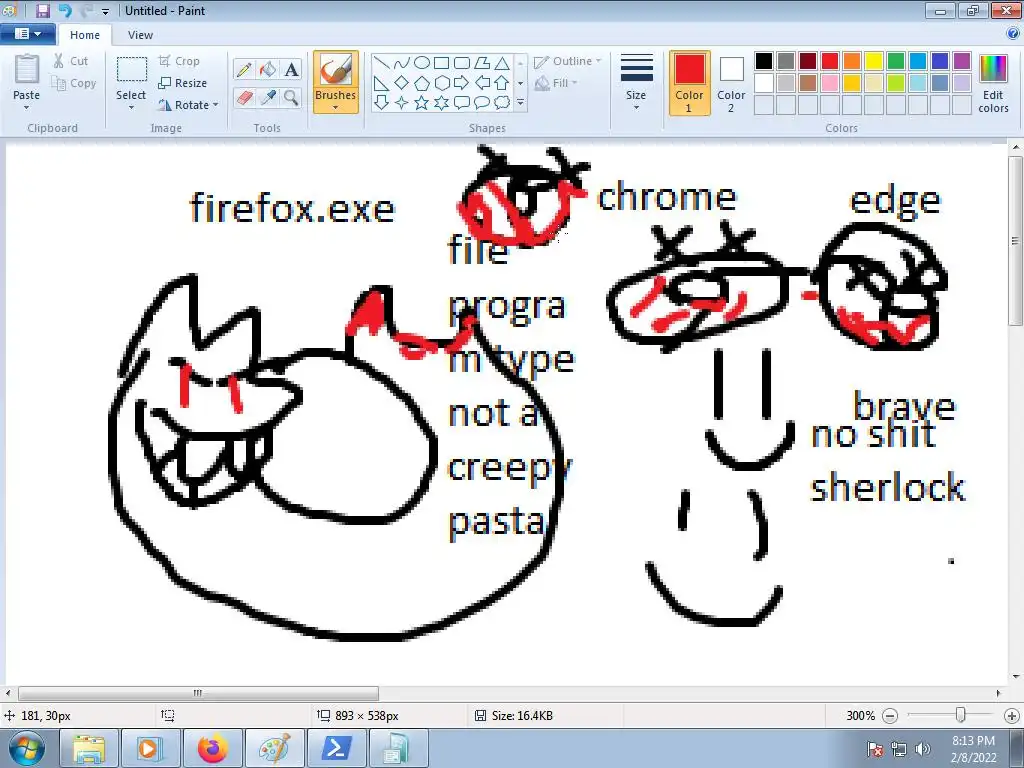Image resolution: width=1024 pixels, height=768 pixels.
Task: Click the Brushes tool icon
Action: tap(336, 70)
